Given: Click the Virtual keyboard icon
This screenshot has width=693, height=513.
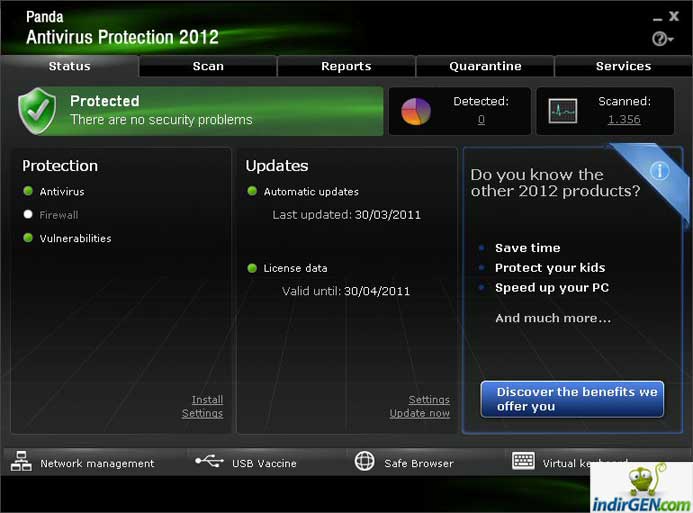Looking at the screenshot, I should coord(523,460).
